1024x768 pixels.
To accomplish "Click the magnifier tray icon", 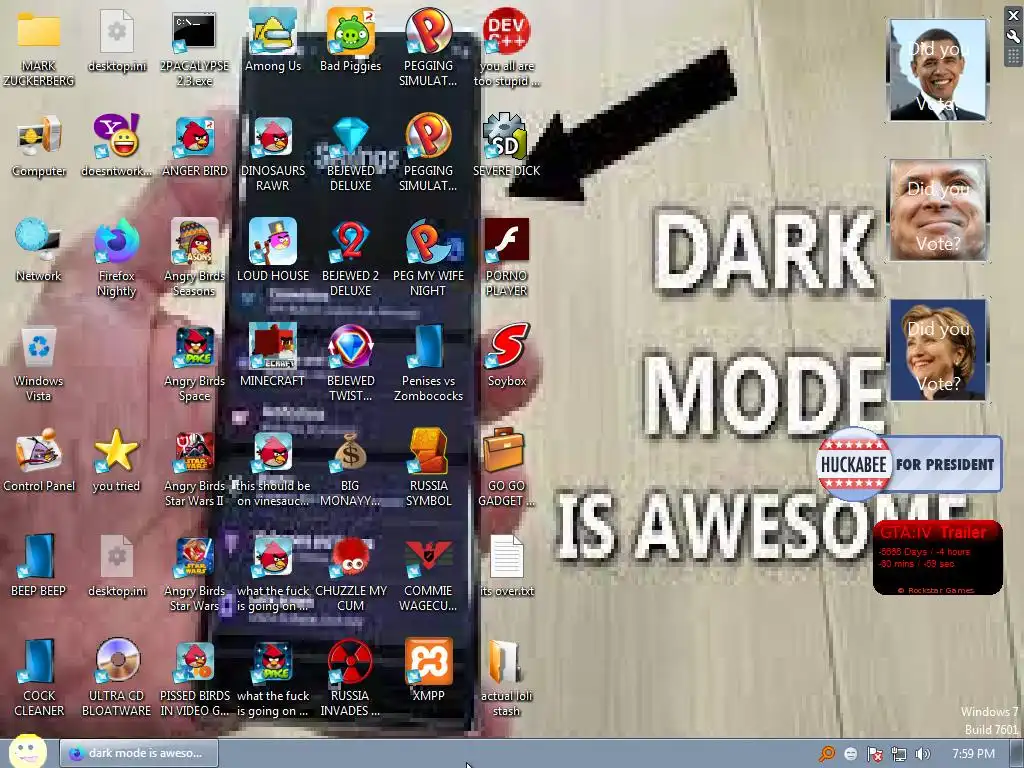I will (827, 754).
